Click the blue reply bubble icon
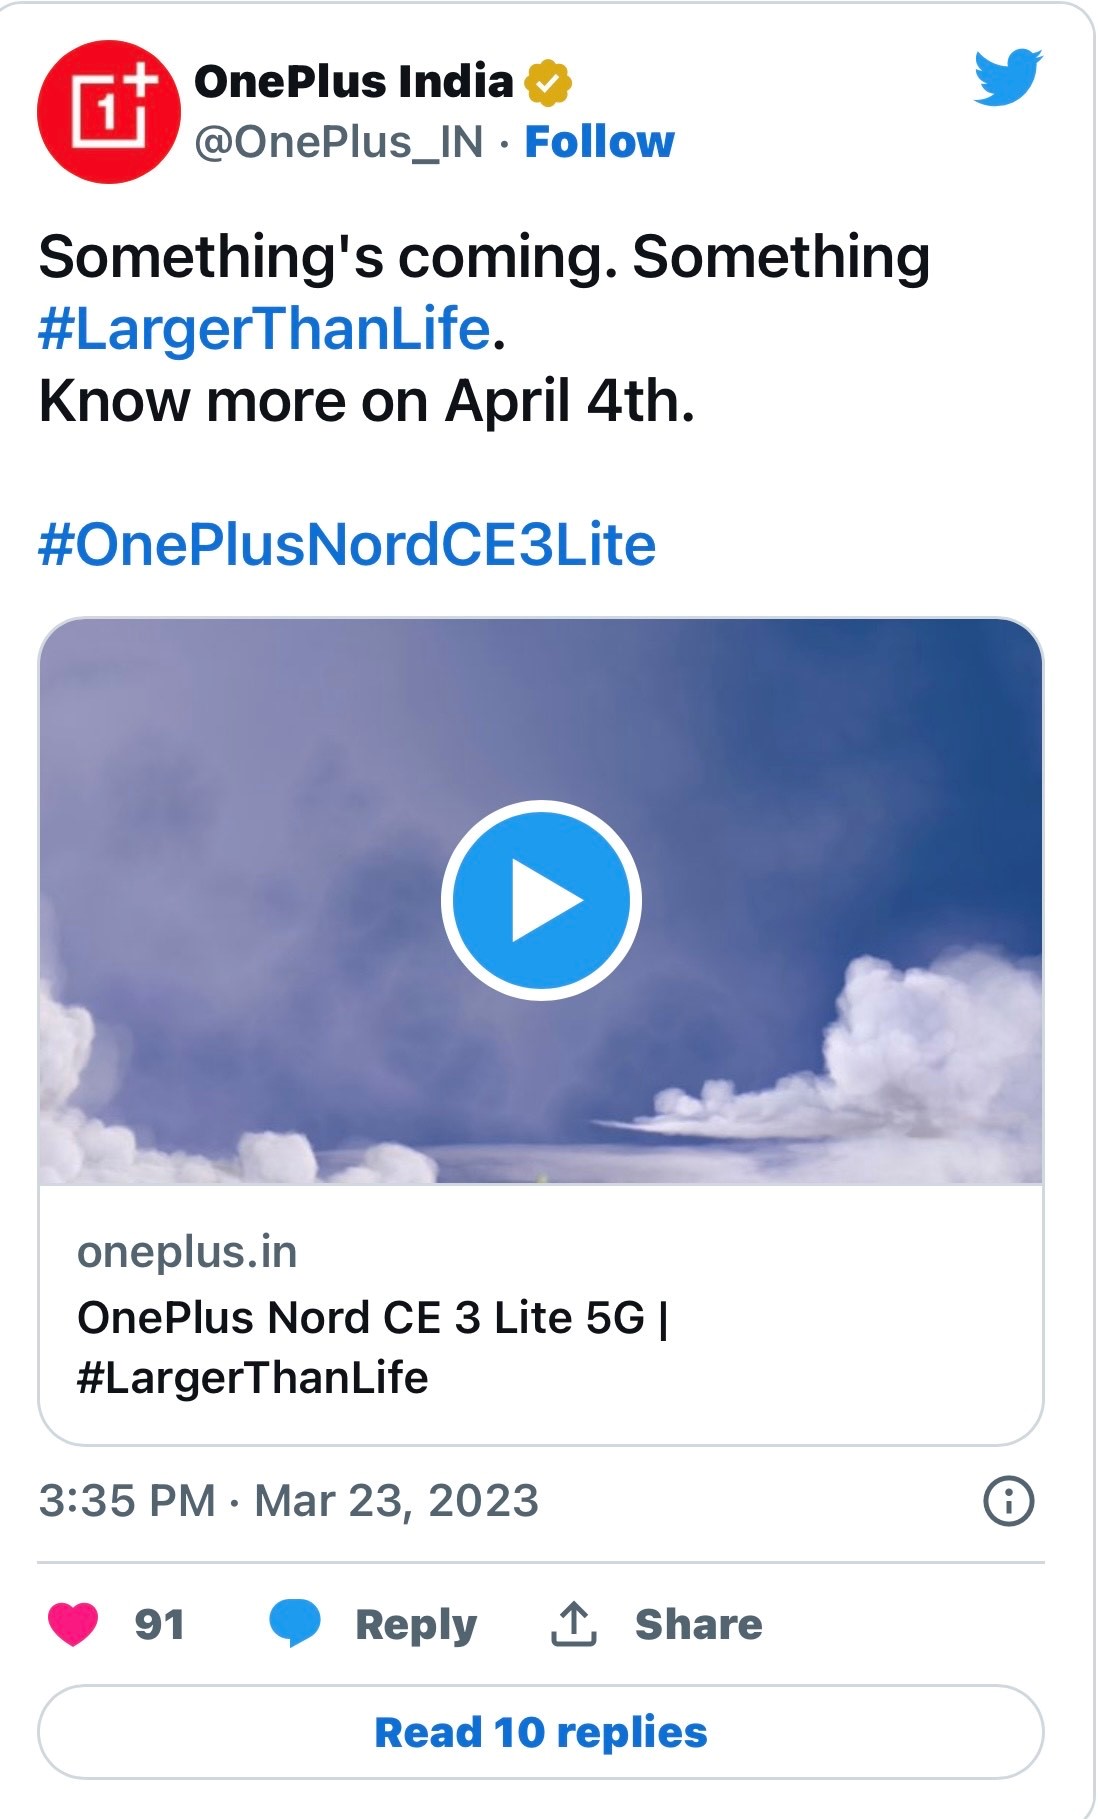This screenshot has height=1819, width=1098. tap(294, 1622)
